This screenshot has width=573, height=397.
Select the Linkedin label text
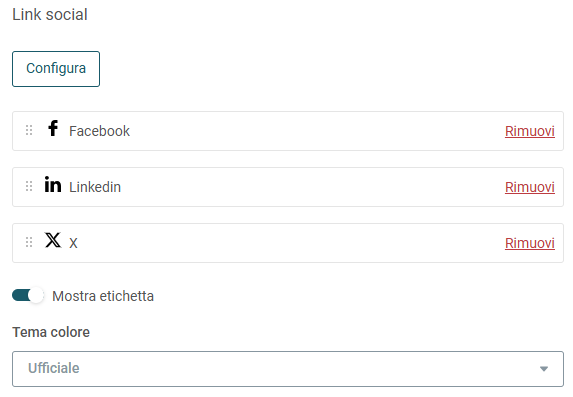[95, 187]
